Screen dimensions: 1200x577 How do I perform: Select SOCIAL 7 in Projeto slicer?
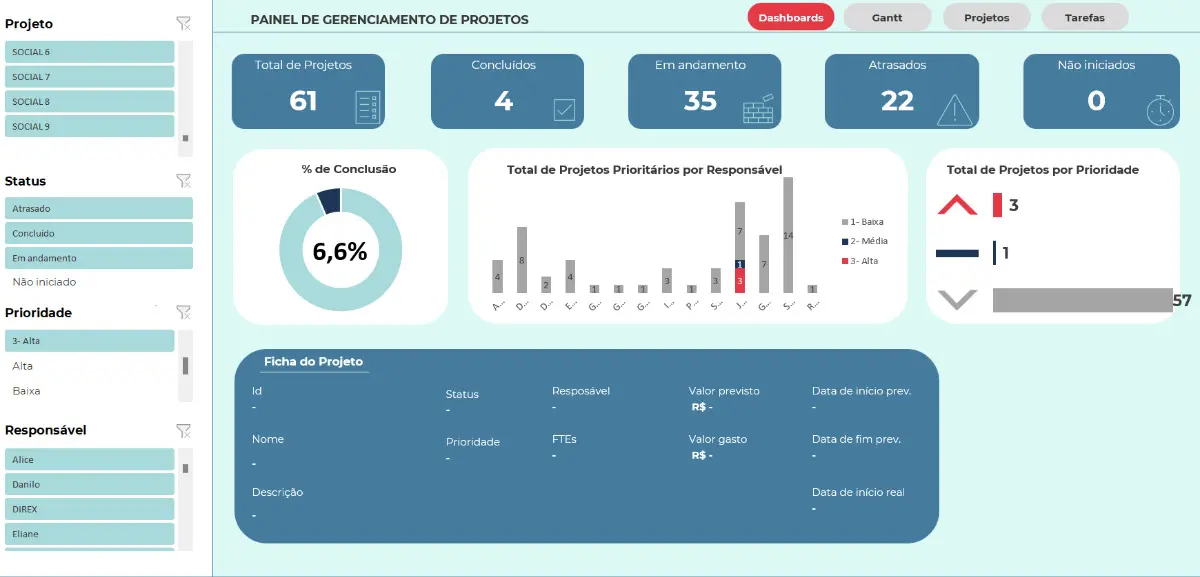tap(90, 76)
